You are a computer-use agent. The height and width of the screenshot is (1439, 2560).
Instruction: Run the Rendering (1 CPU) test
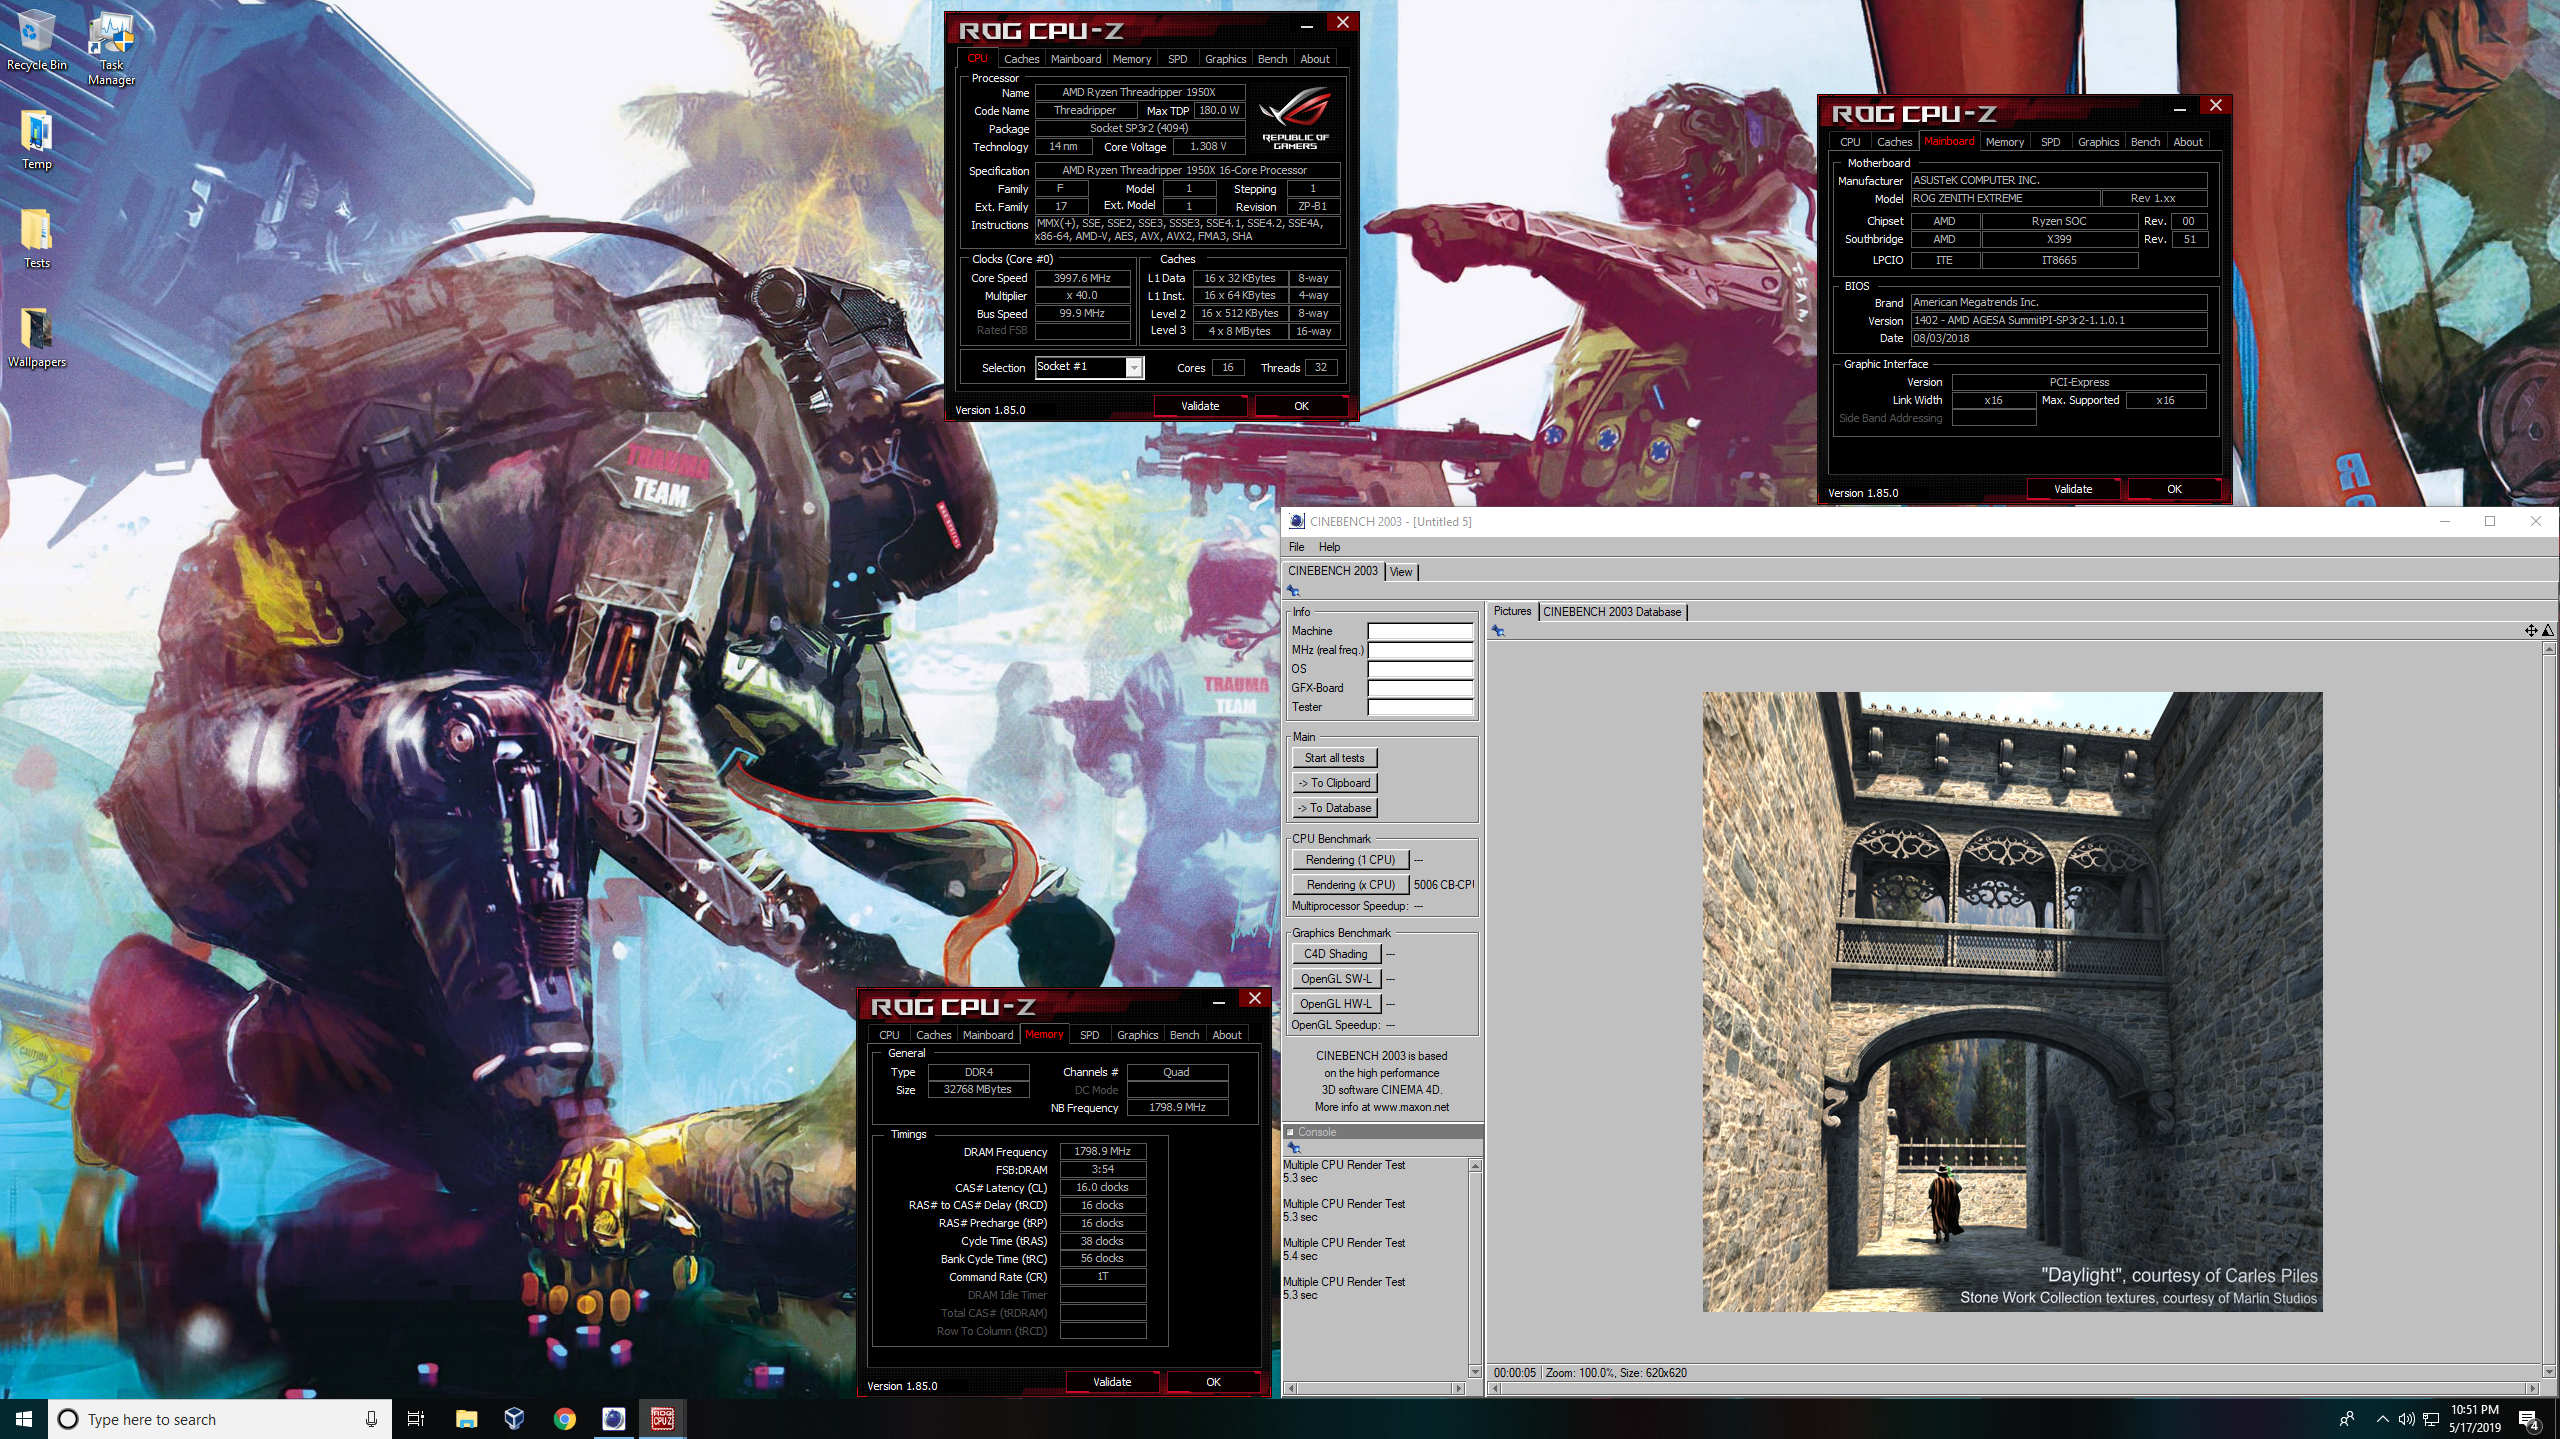click(1350, 860)
